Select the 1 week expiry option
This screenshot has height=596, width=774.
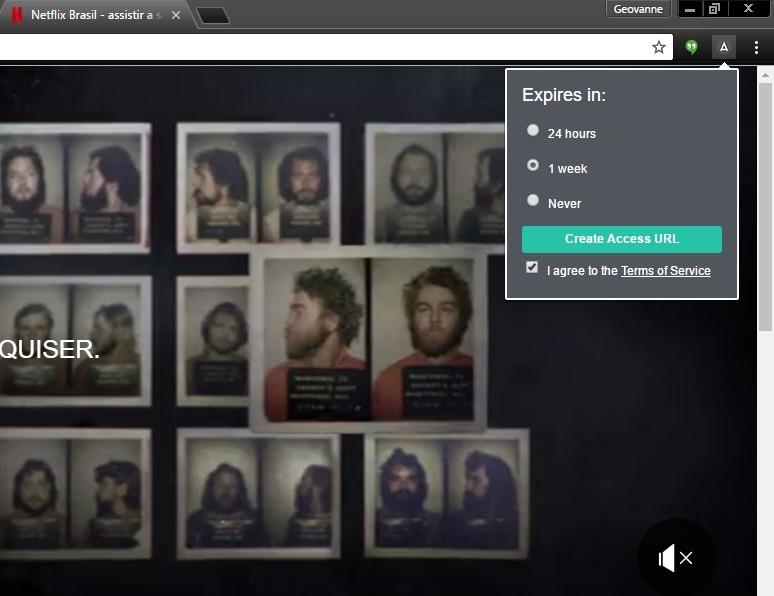click(x=533, y=165)
